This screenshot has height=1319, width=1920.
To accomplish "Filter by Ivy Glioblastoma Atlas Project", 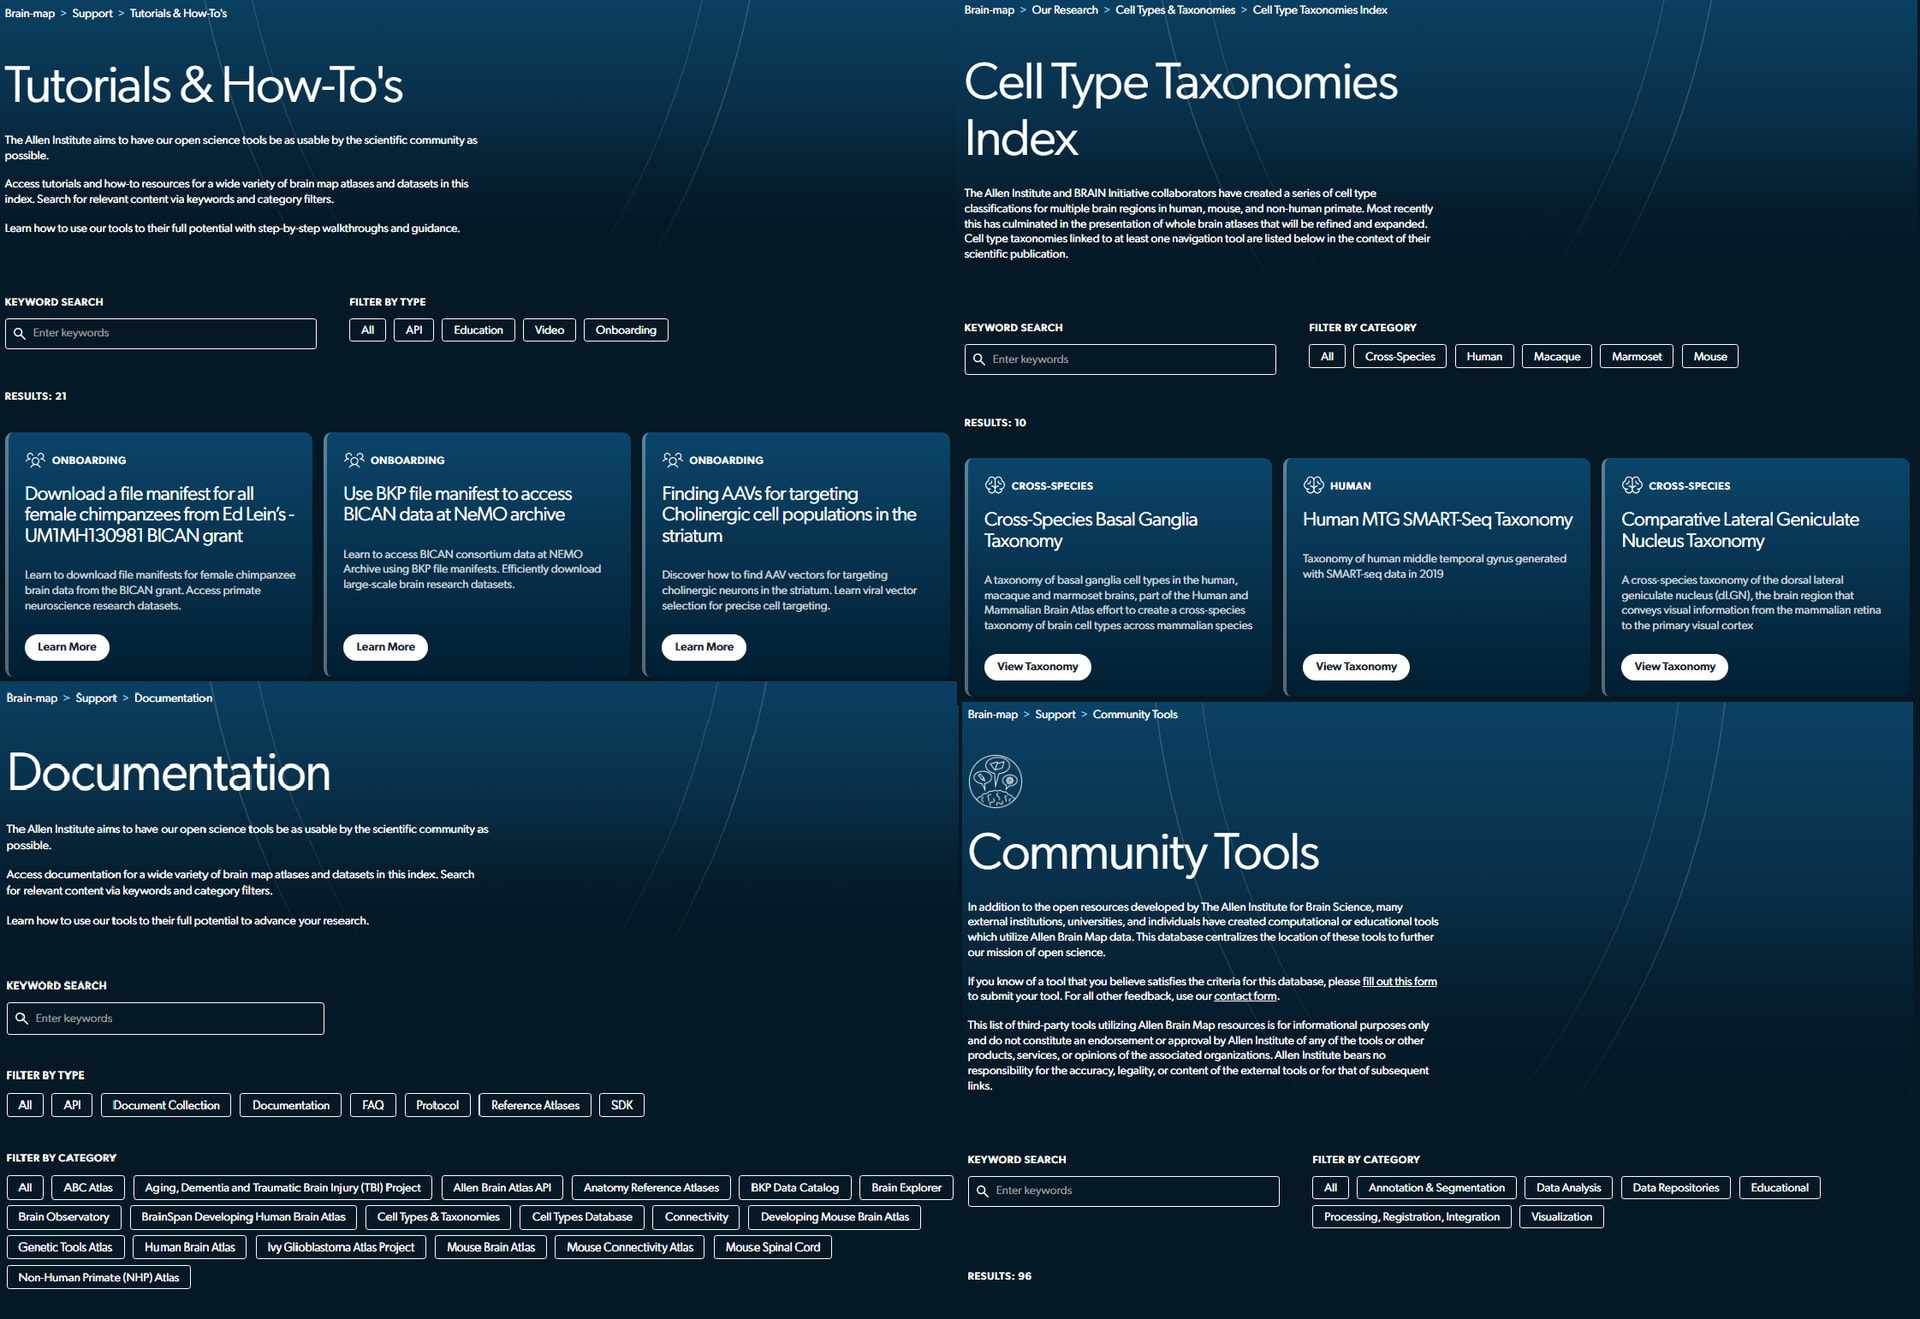I will coord(341,1247).
